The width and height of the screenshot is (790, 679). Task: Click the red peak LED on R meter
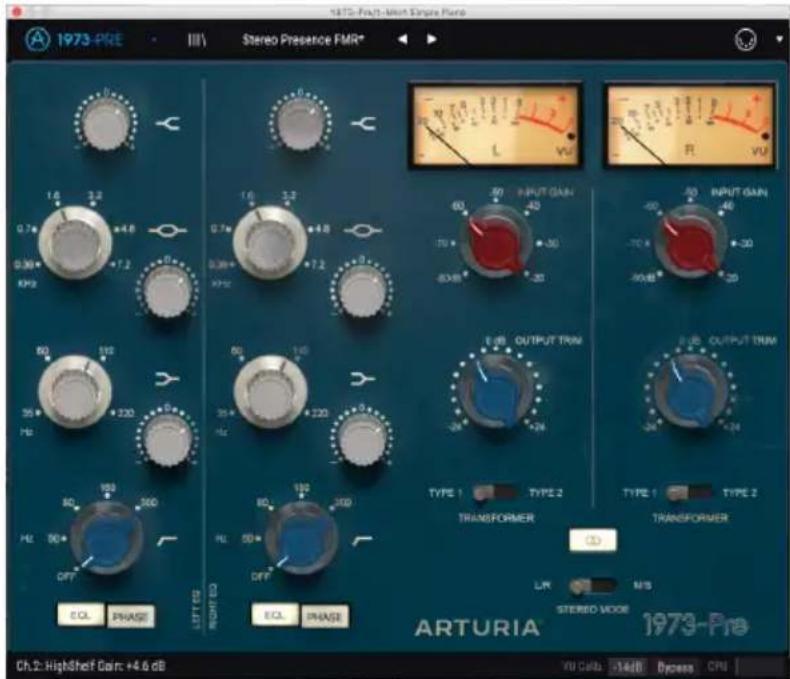(x=765, y=136)
